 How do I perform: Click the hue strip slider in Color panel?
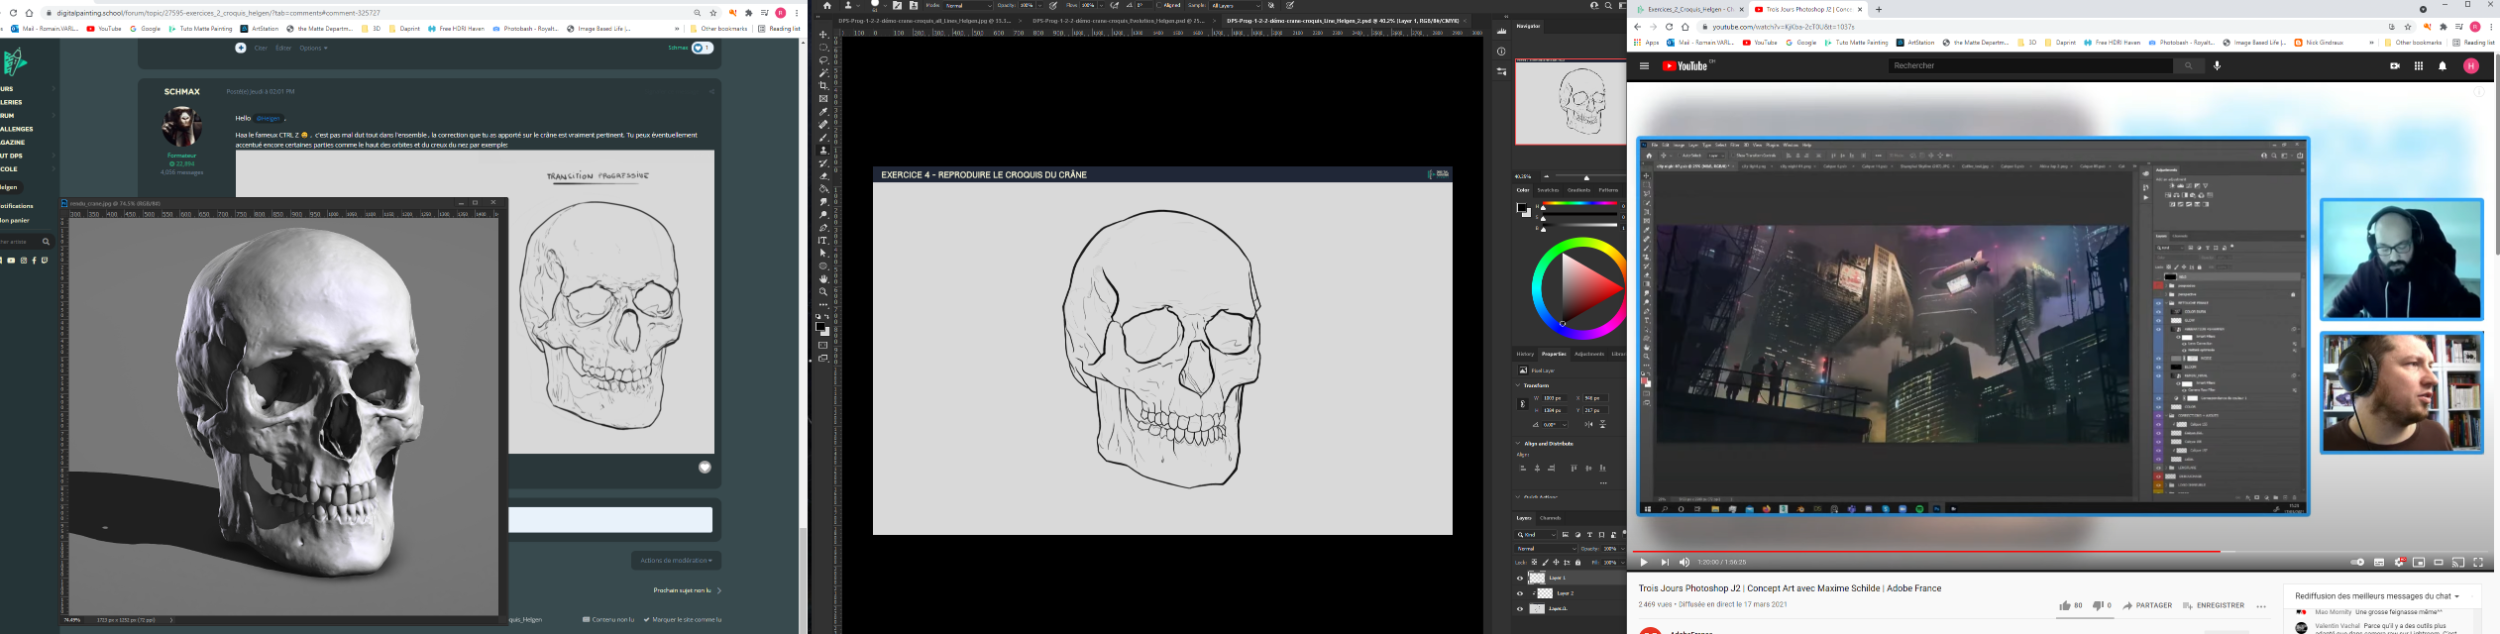coord(1578,203)
